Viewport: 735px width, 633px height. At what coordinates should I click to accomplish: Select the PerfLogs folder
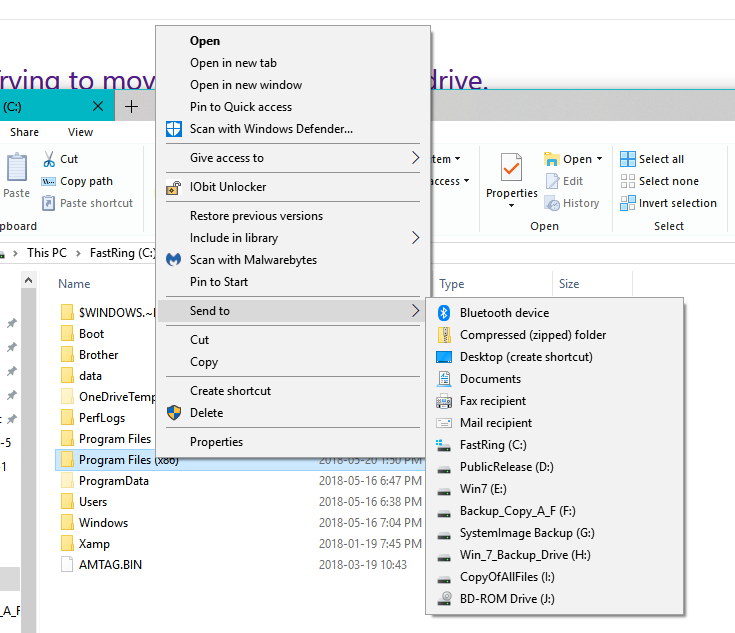pyautogui.click(x=102, y=418)
